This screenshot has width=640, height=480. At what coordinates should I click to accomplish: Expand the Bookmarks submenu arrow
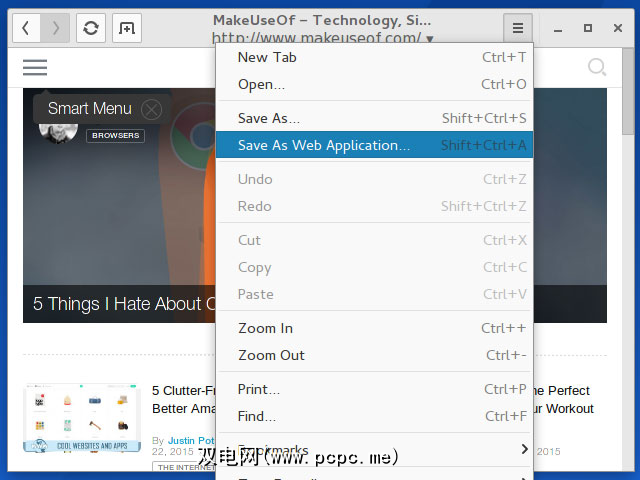(x=524, y=449)
